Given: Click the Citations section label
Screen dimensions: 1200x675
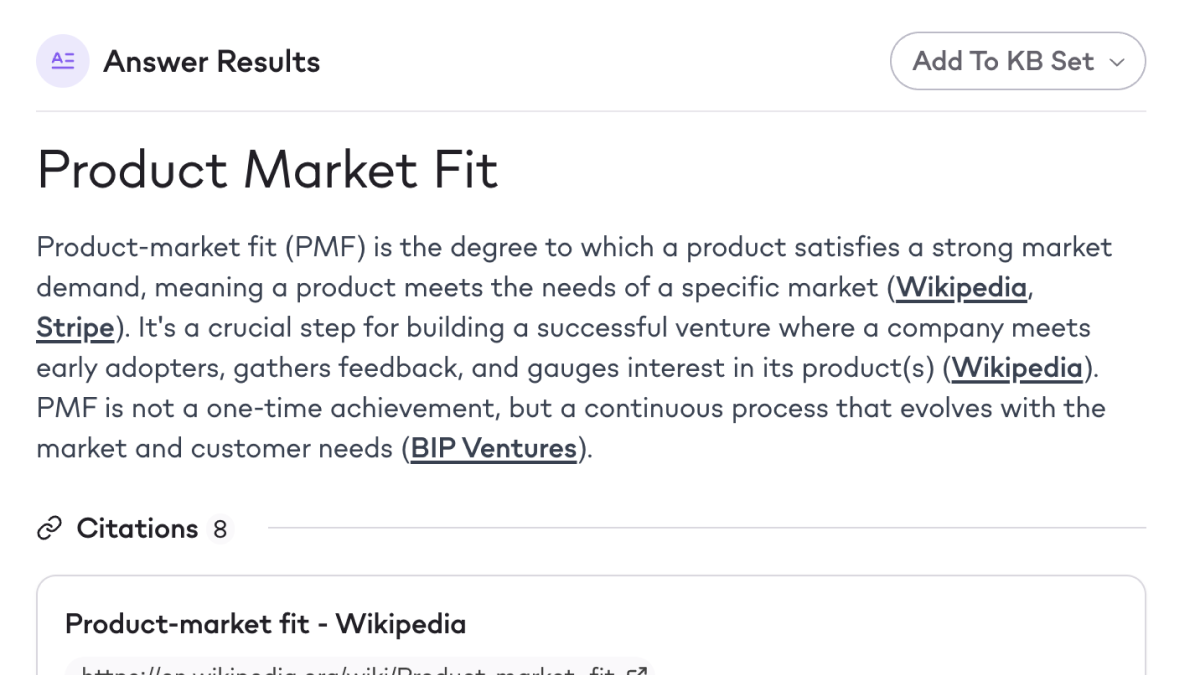Looking at the screenshot, I should pos(137,529).
